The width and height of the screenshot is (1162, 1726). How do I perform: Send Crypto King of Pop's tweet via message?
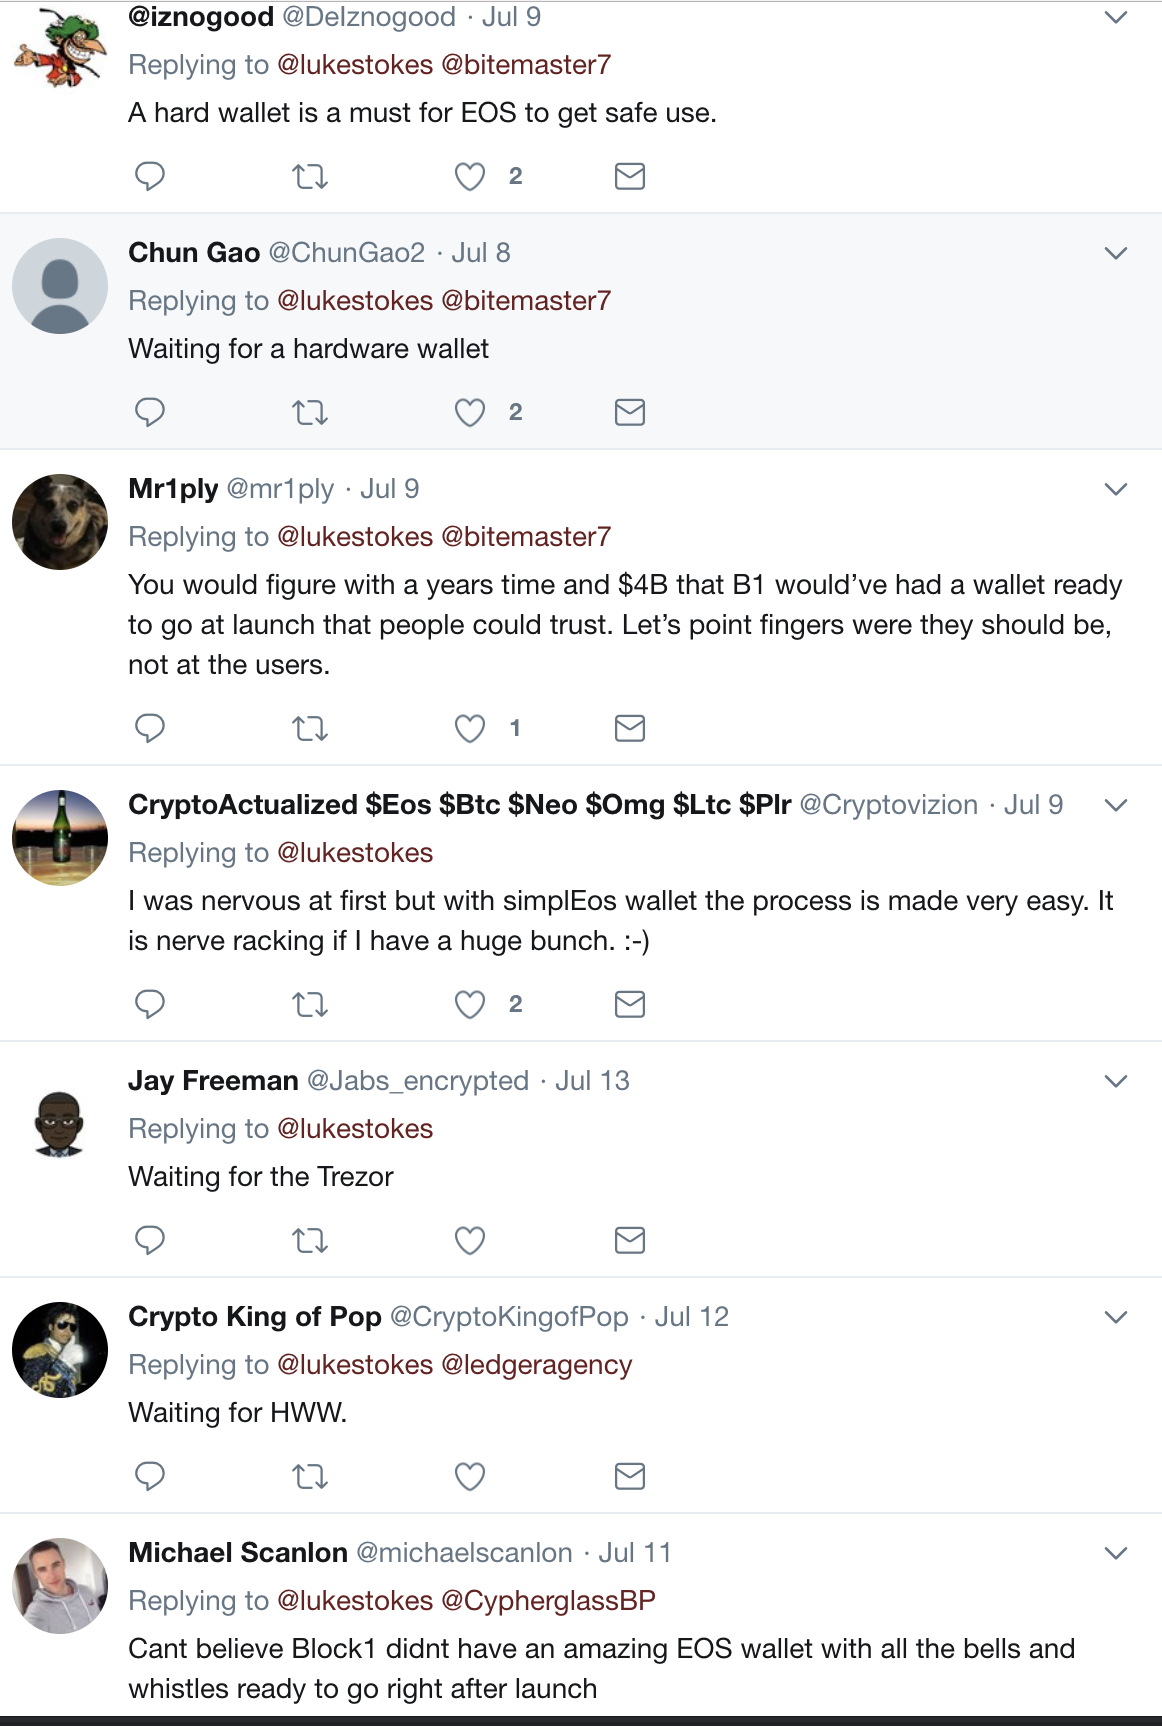click(x=630, y=1476)
